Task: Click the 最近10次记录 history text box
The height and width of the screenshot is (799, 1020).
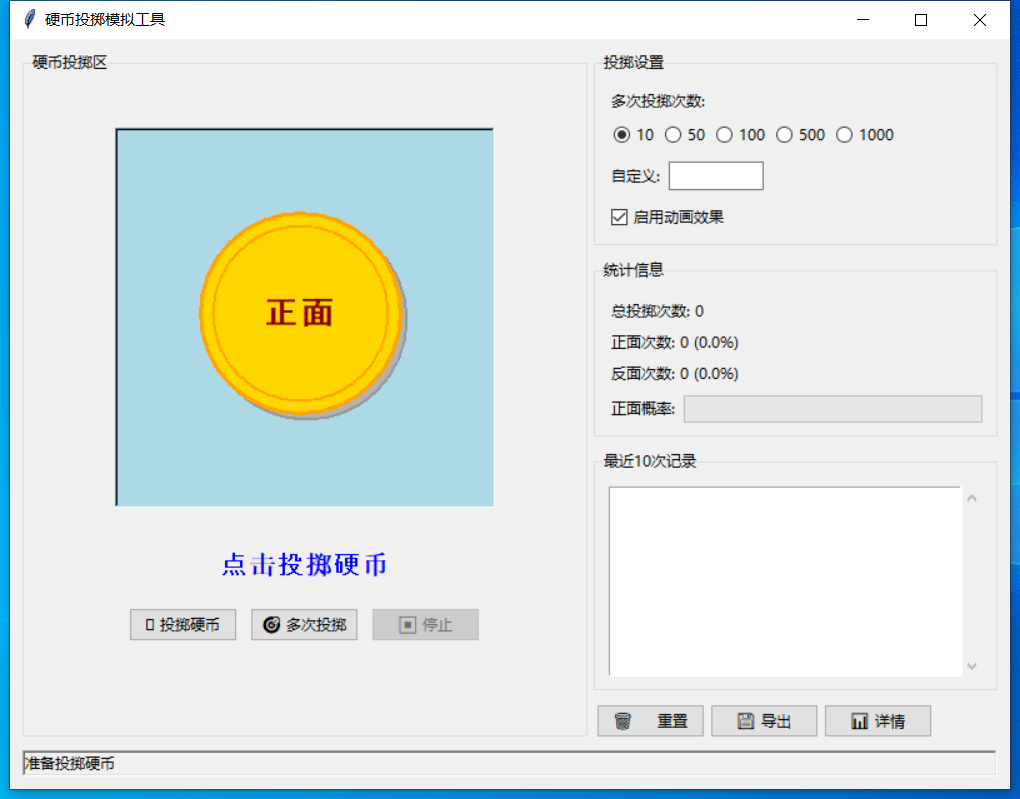Action: click(x=785, y=581)
